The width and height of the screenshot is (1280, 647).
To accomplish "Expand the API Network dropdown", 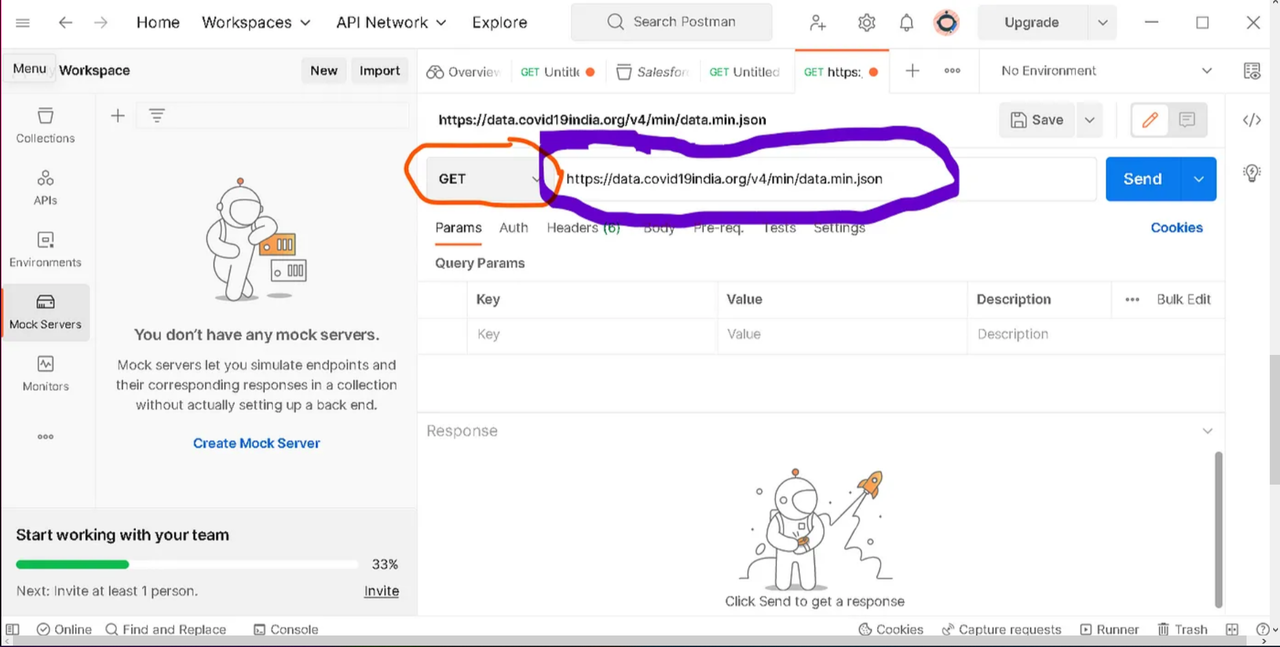I will [391, 22].
